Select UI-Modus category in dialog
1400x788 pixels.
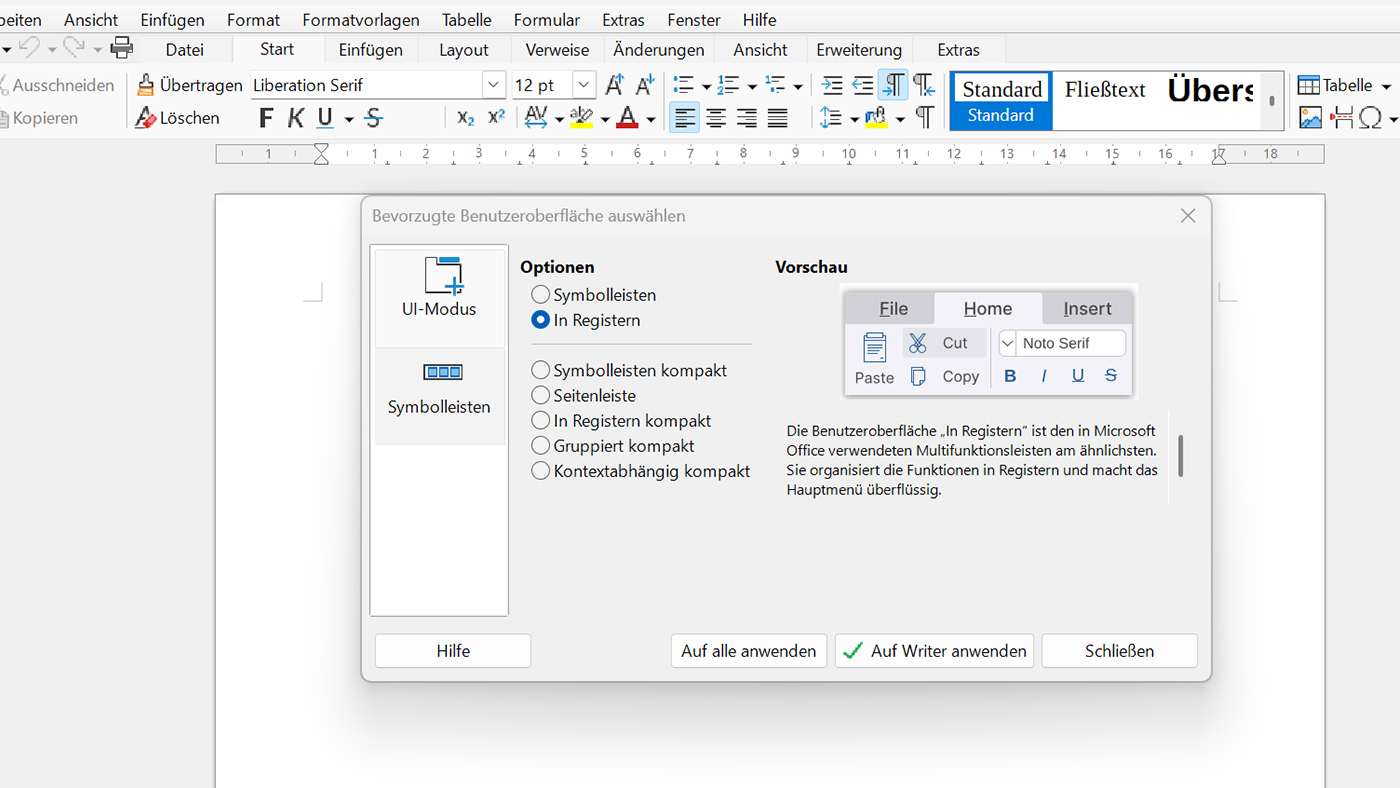coord(440,297)
